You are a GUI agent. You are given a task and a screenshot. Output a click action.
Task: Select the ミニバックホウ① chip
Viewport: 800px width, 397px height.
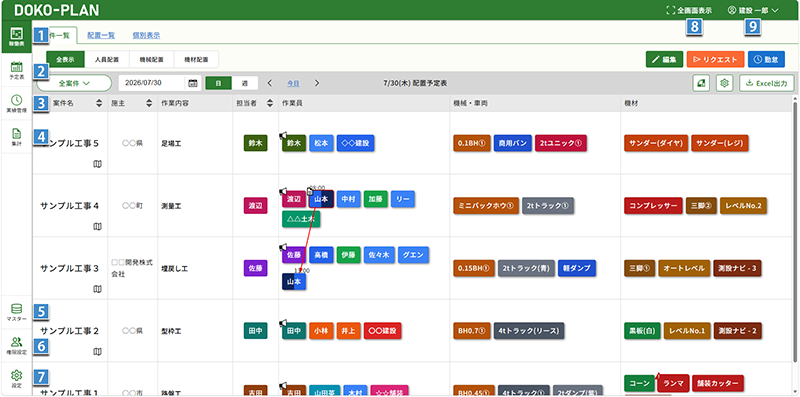tap(486, 206)
